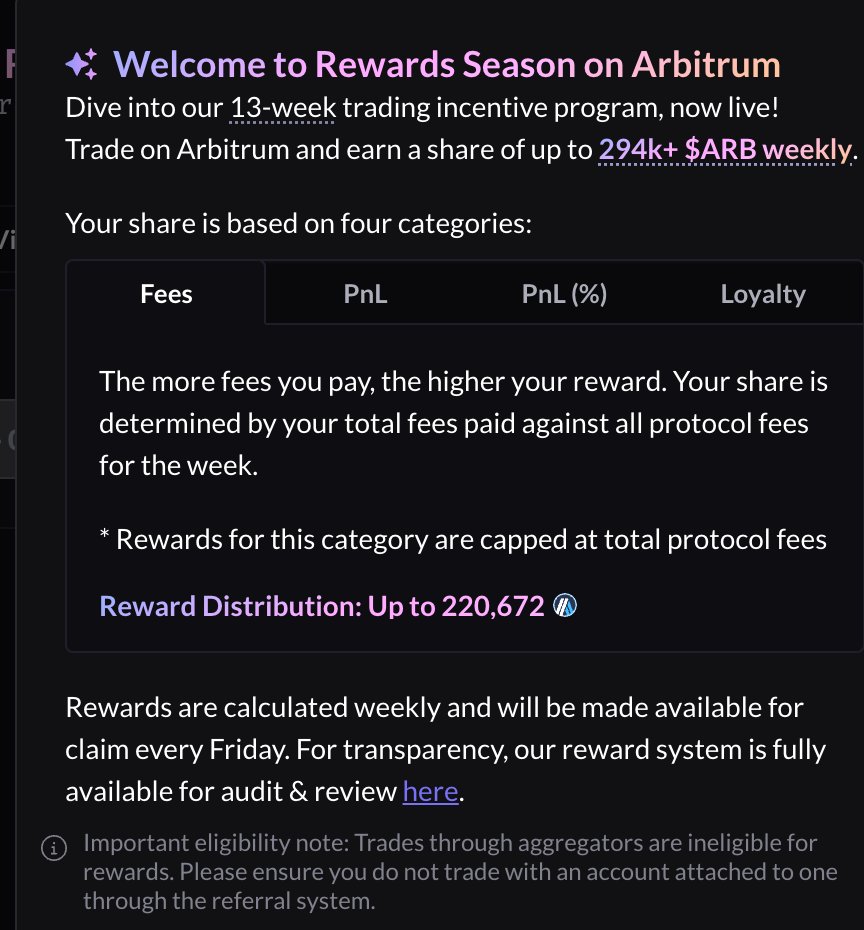Switch to the PnL tab

point(365,294)
